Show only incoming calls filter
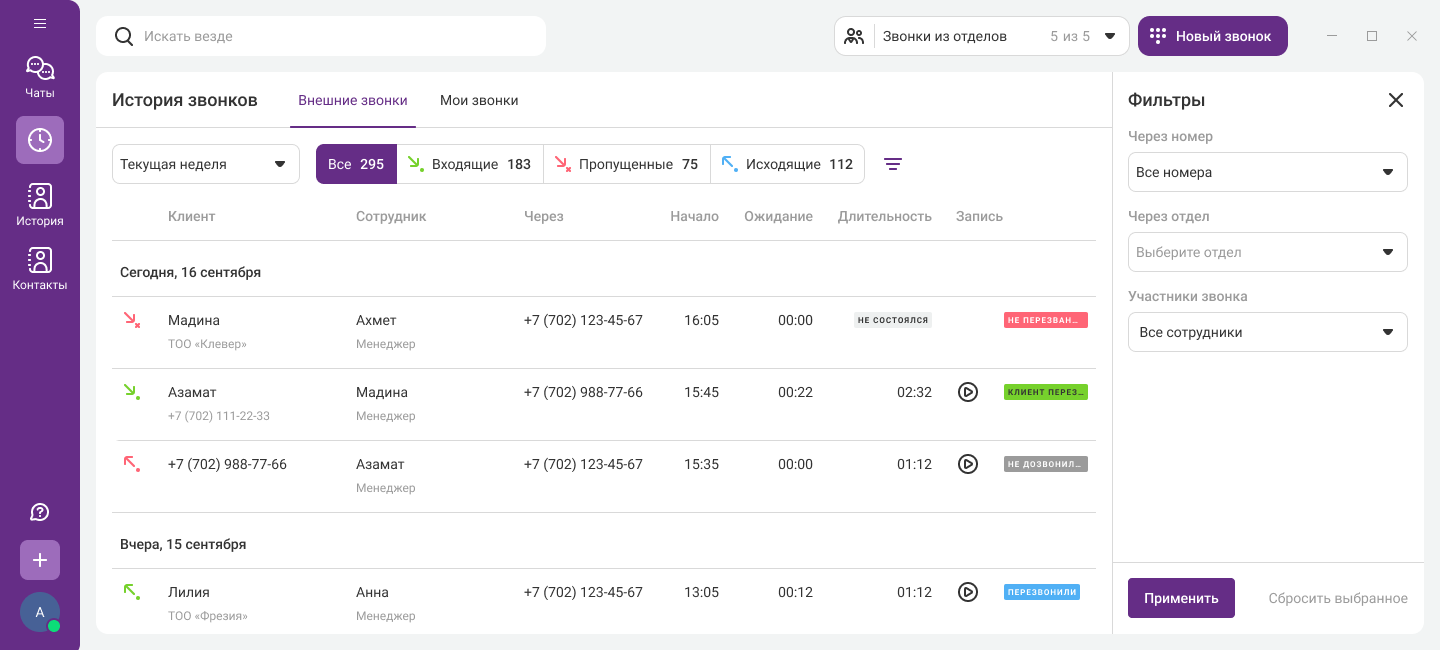This screenshot has width=1440, height=650. click(x=470, y=164)
